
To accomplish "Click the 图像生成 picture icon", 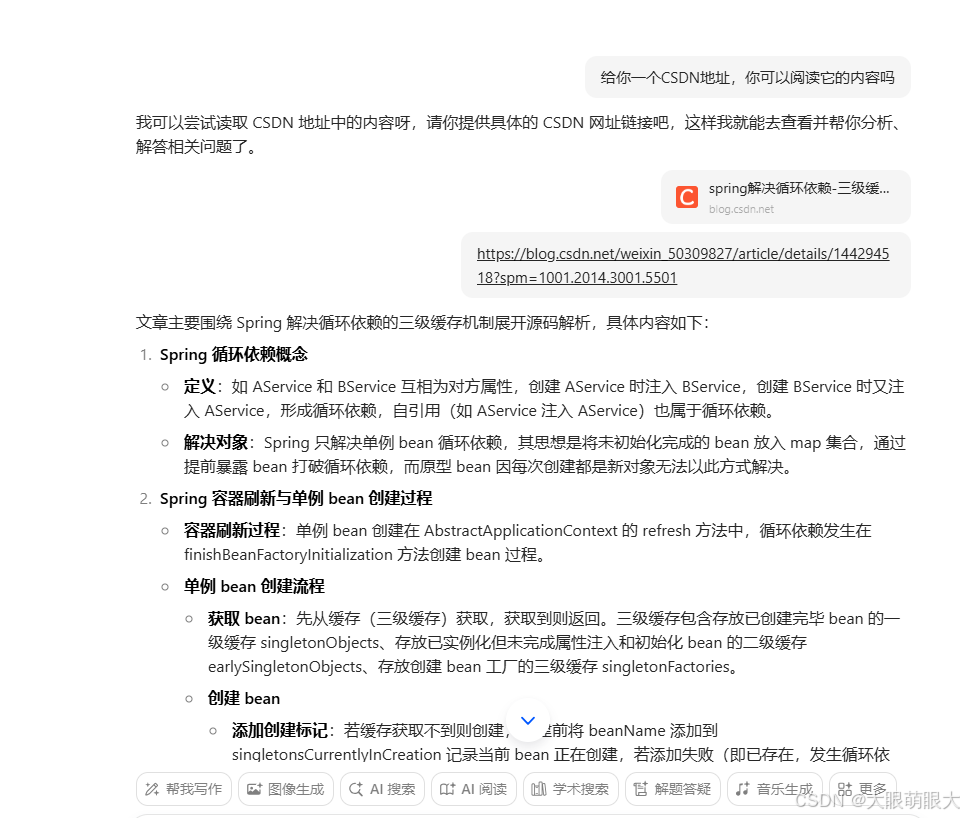I will click(254, 789).
